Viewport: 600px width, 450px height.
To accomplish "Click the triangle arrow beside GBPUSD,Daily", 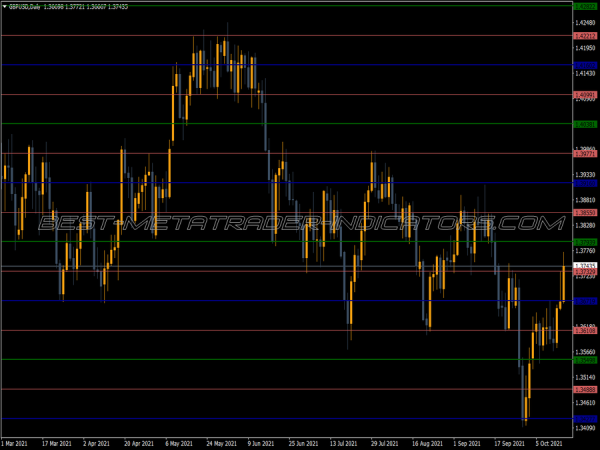I will (x=5, y=6).
